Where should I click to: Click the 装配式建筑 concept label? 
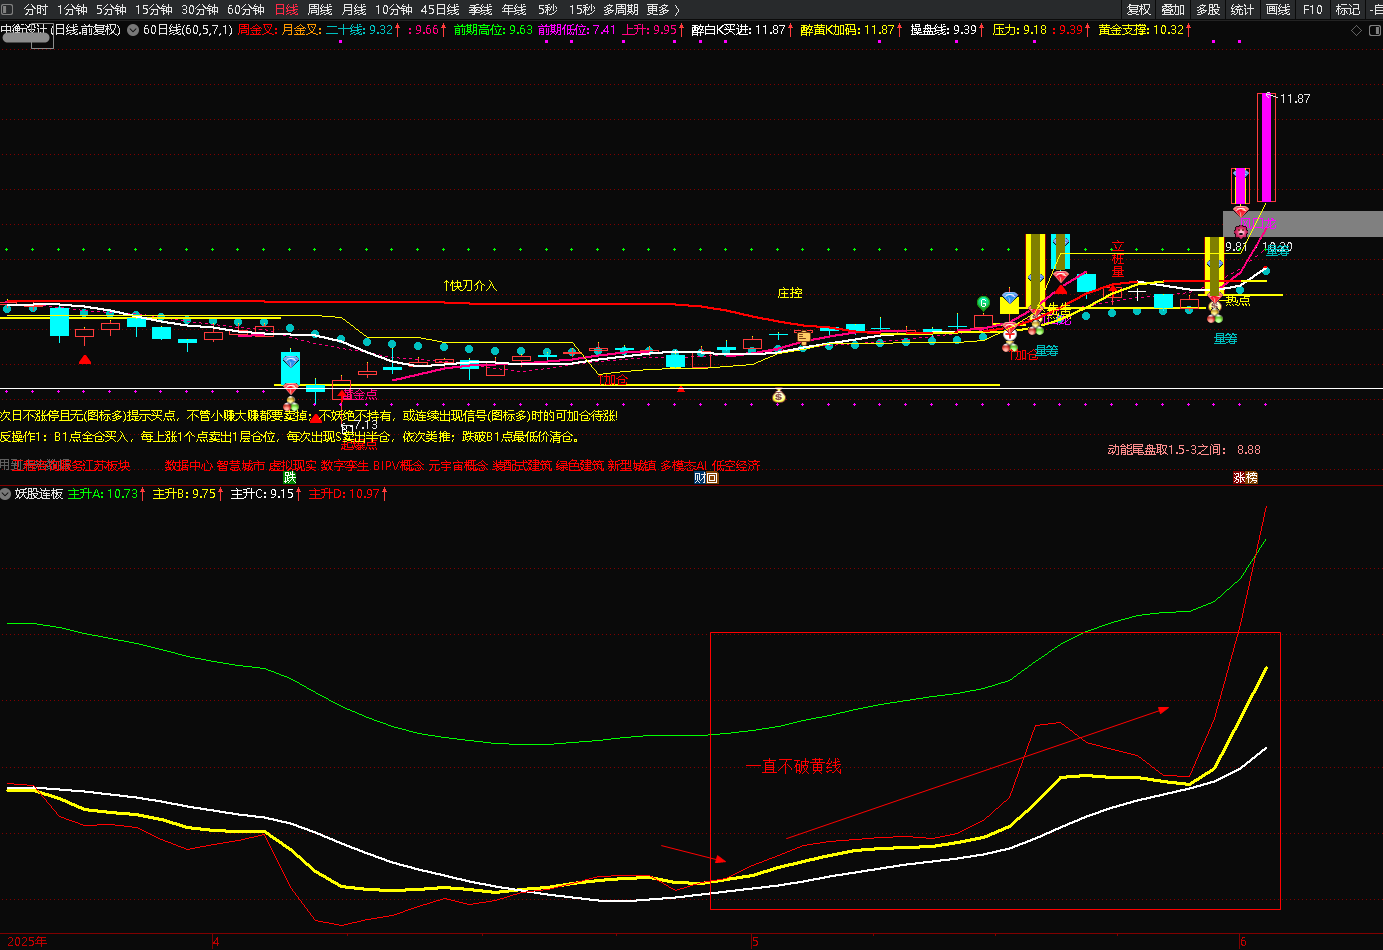(x=522, y=466)
